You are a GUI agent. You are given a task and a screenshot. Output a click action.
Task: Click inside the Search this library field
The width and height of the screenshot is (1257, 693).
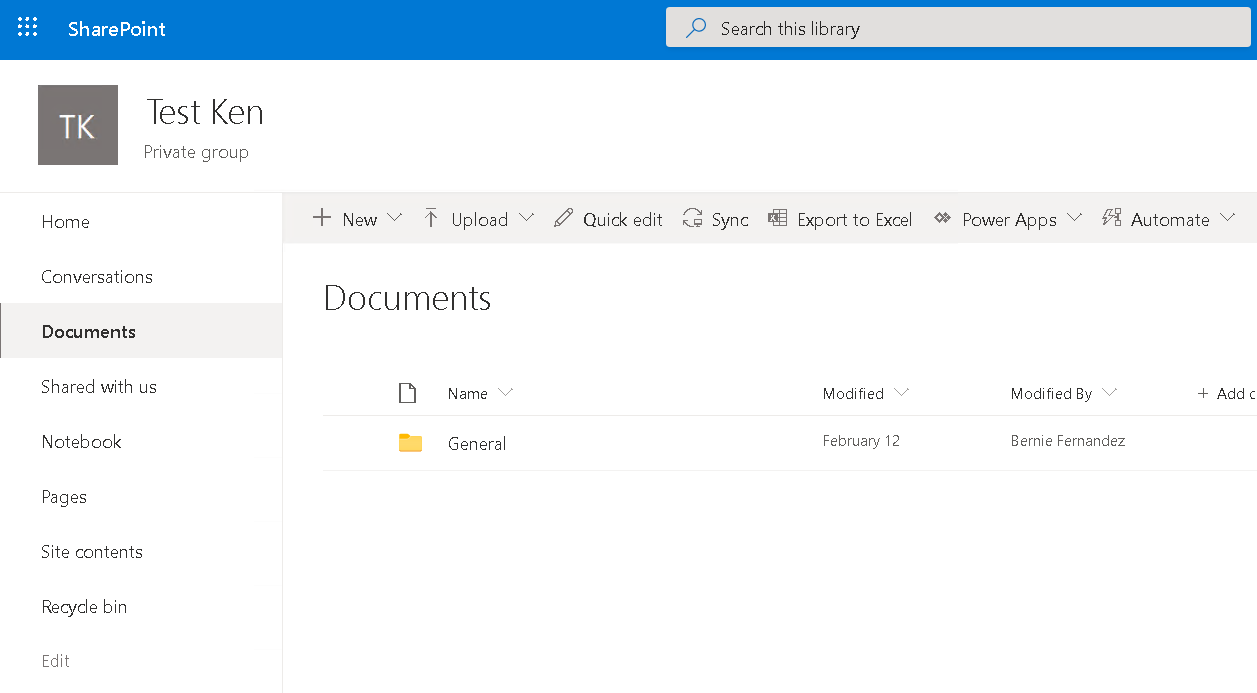click(x=958, y=28)
